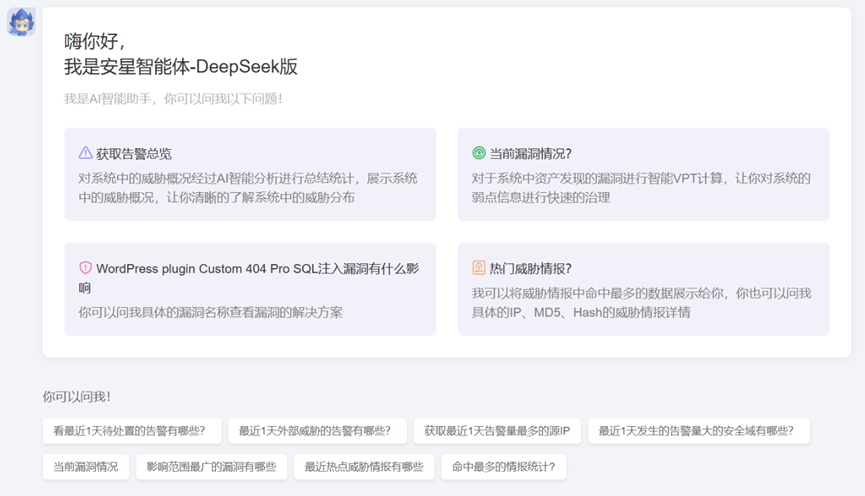Select 获取最近1天告警量最多的源IP suggestion
The width and height of the screenshot is (865, 496).
click(496, 431)
